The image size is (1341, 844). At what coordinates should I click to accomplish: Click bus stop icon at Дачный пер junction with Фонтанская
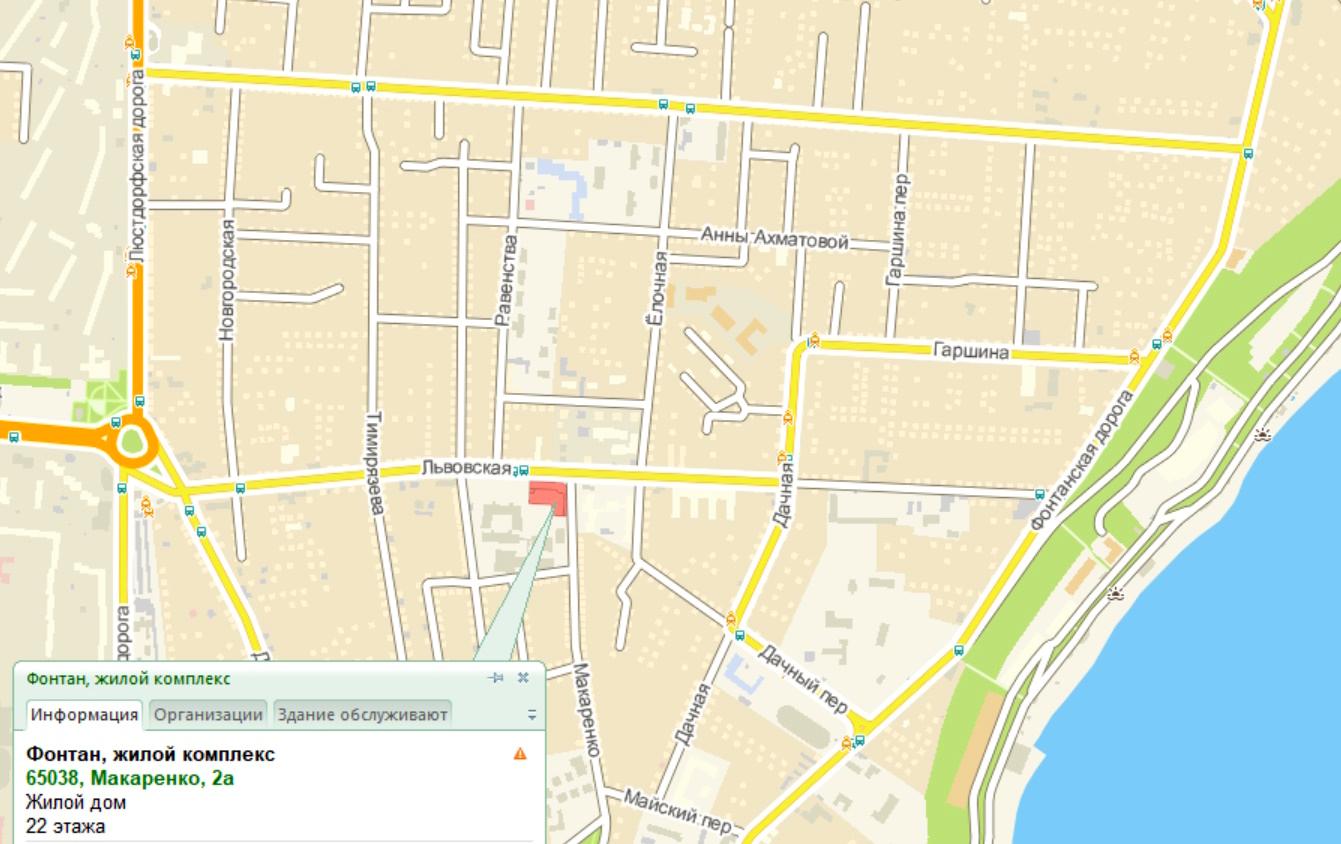point(859,742)
